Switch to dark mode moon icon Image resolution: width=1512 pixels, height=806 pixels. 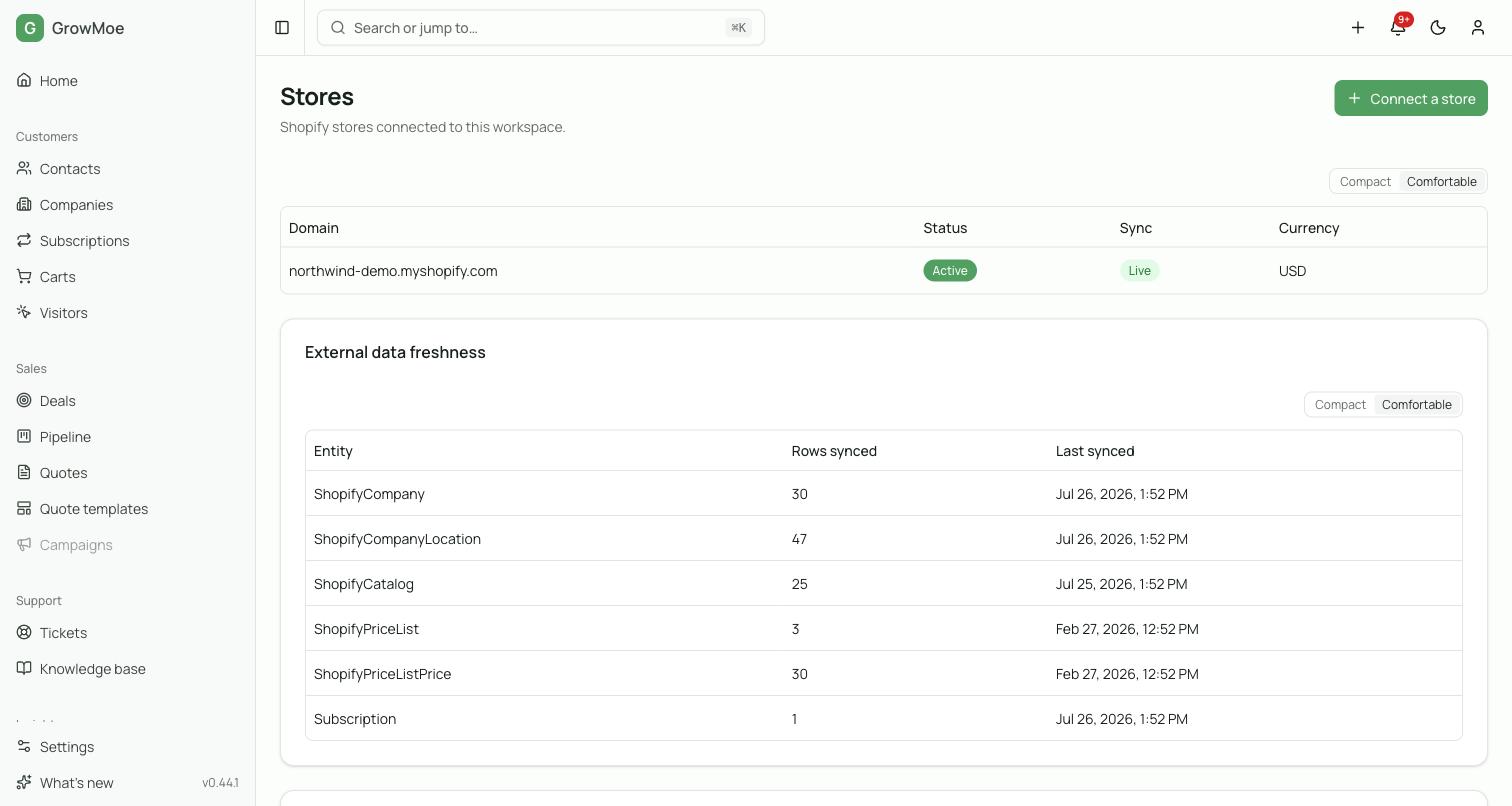[x=1438, y=28]
